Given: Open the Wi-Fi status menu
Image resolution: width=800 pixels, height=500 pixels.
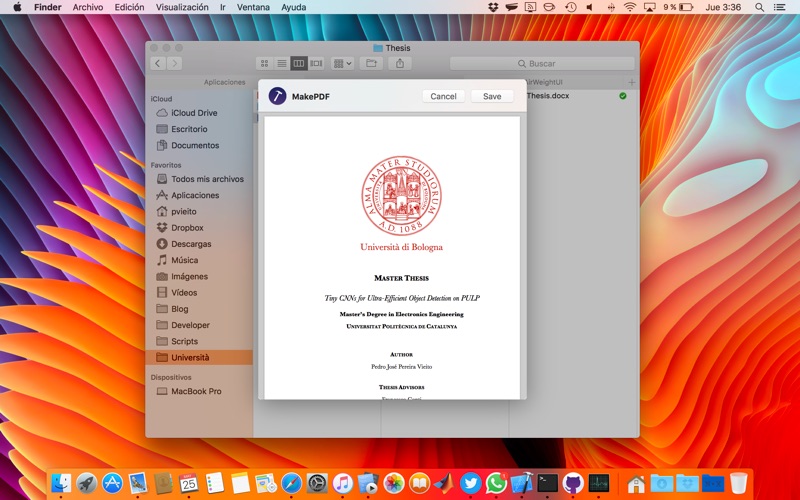Looking at the screenshot, I should point(630,7).
